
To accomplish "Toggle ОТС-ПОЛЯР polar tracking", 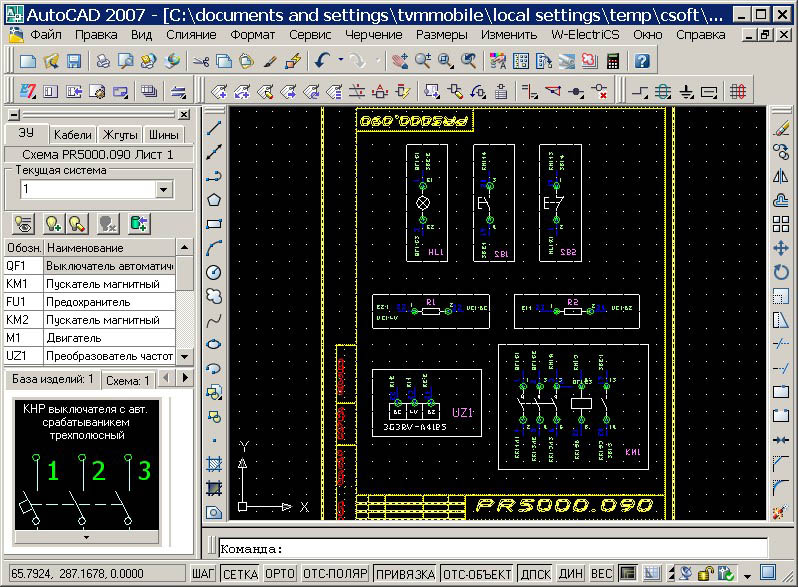I will (x=335, y=574).
